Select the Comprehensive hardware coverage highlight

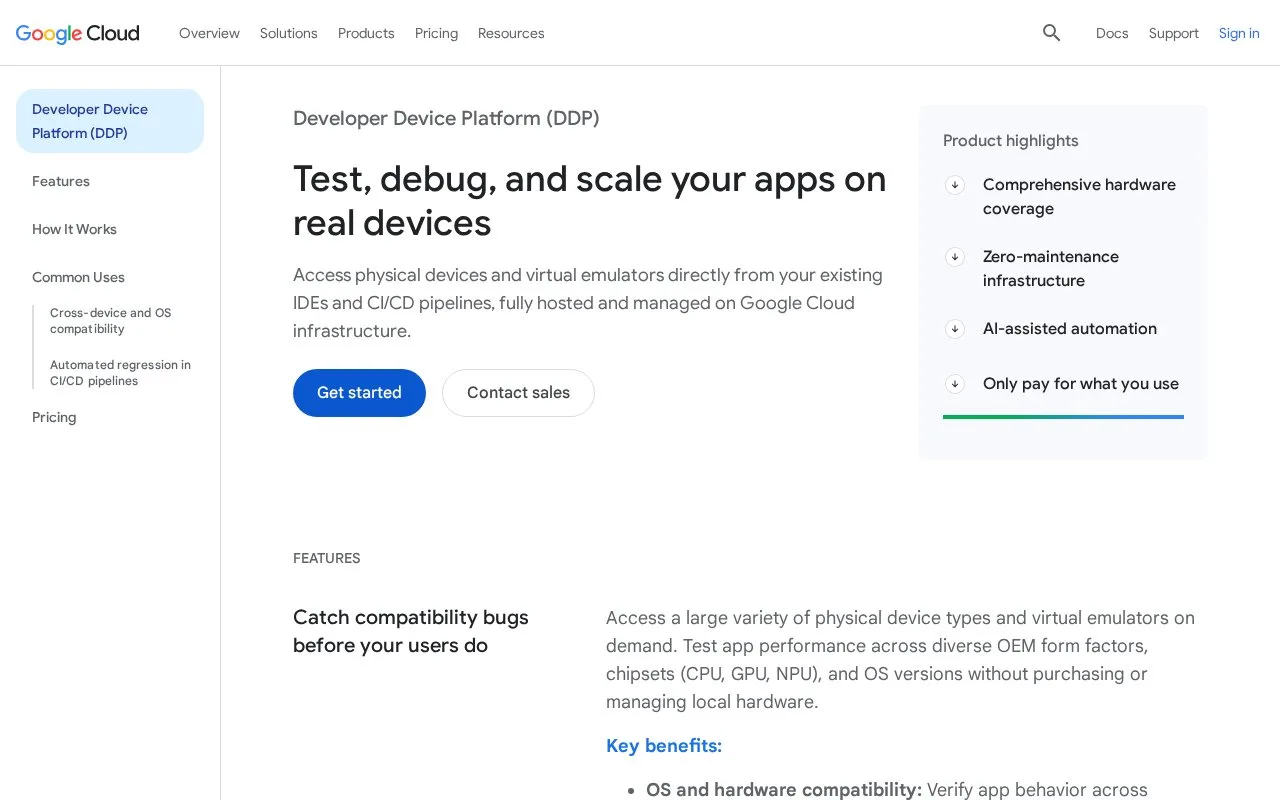pos(1079,197)
